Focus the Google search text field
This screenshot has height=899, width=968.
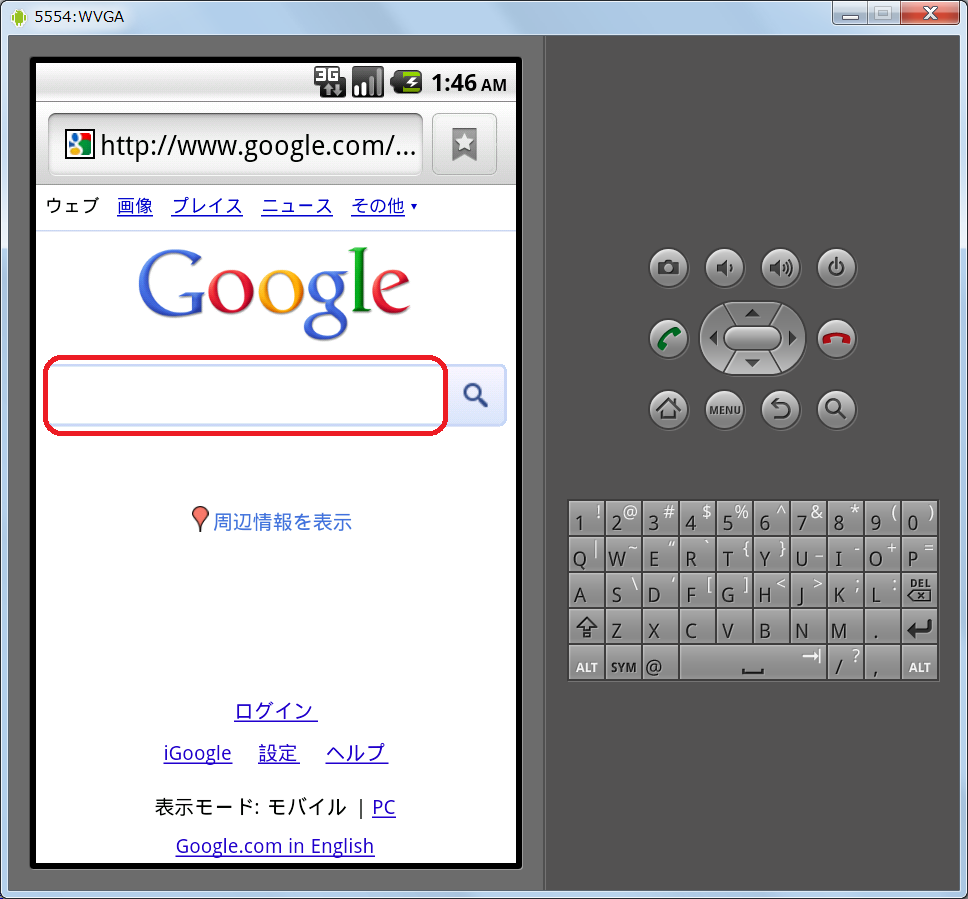pos(246,395)
